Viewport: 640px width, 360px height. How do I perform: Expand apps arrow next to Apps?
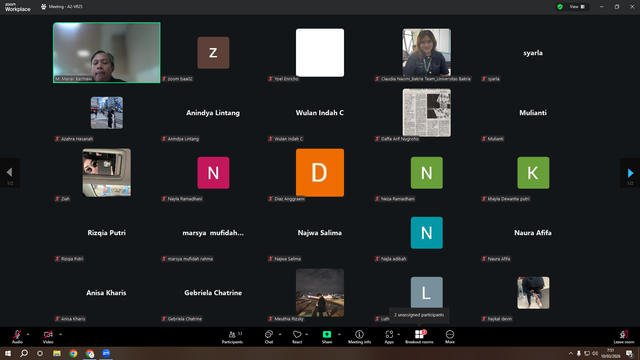click(398, 334)
